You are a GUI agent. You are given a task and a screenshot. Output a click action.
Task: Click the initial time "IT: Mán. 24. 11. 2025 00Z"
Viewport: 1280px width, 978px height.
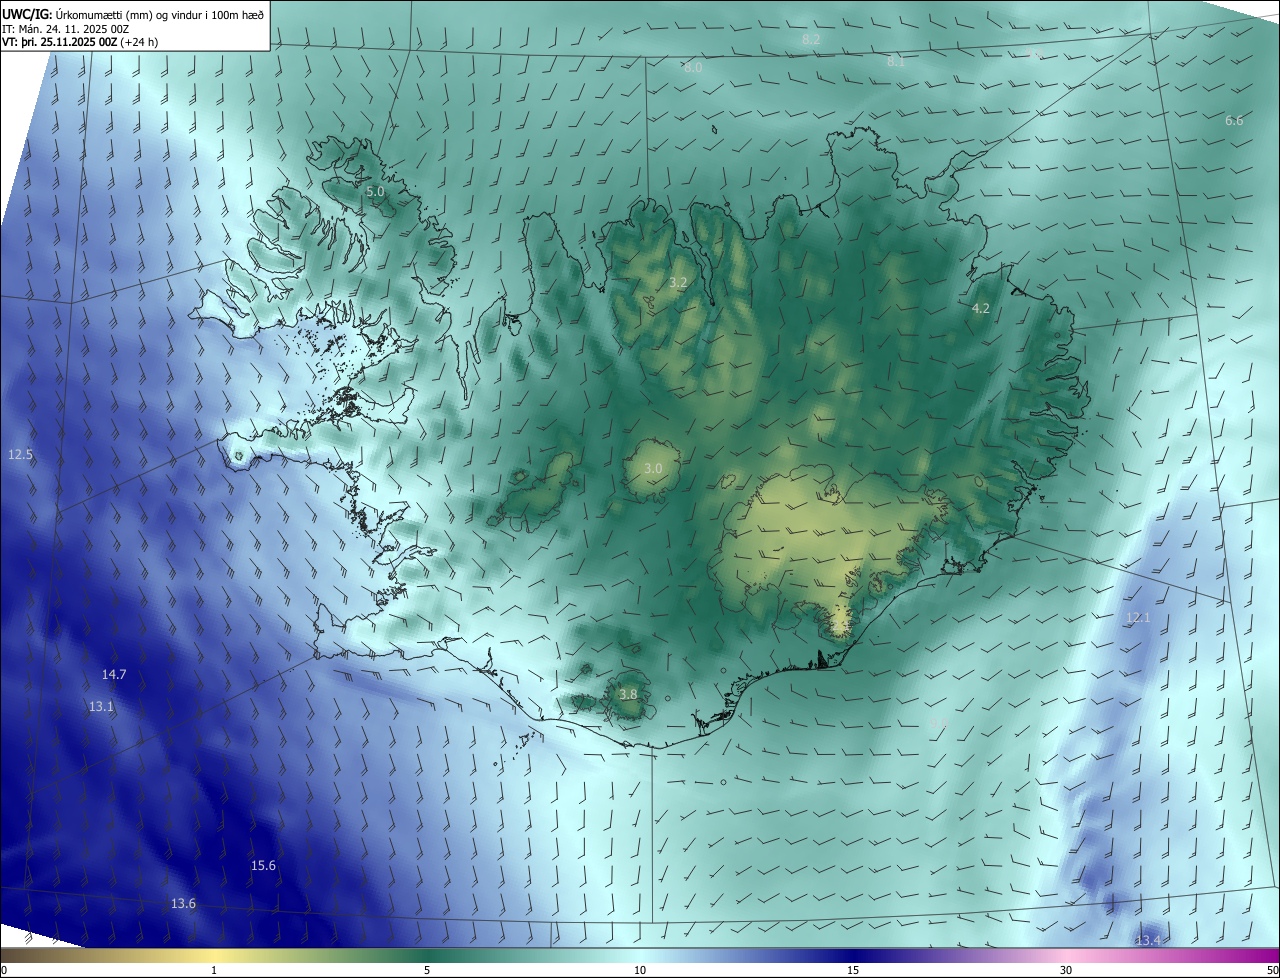pyautogui.click(x=65, y=29)
